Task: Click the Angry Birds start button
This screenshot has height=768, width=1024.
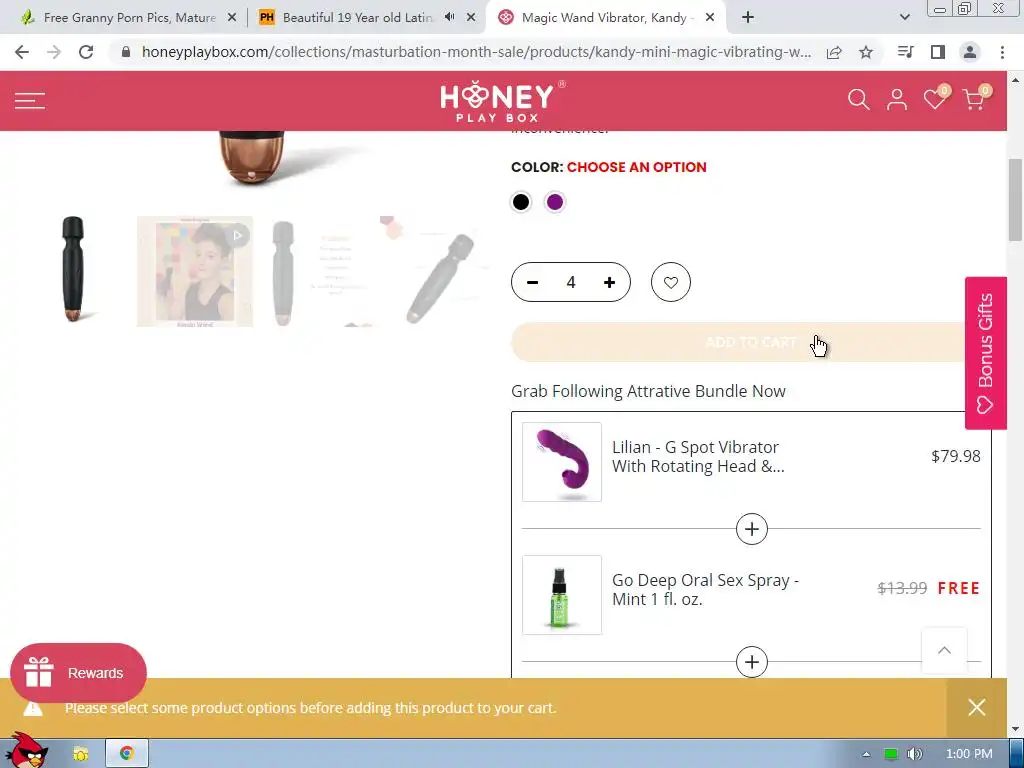Action: (25, 750)
